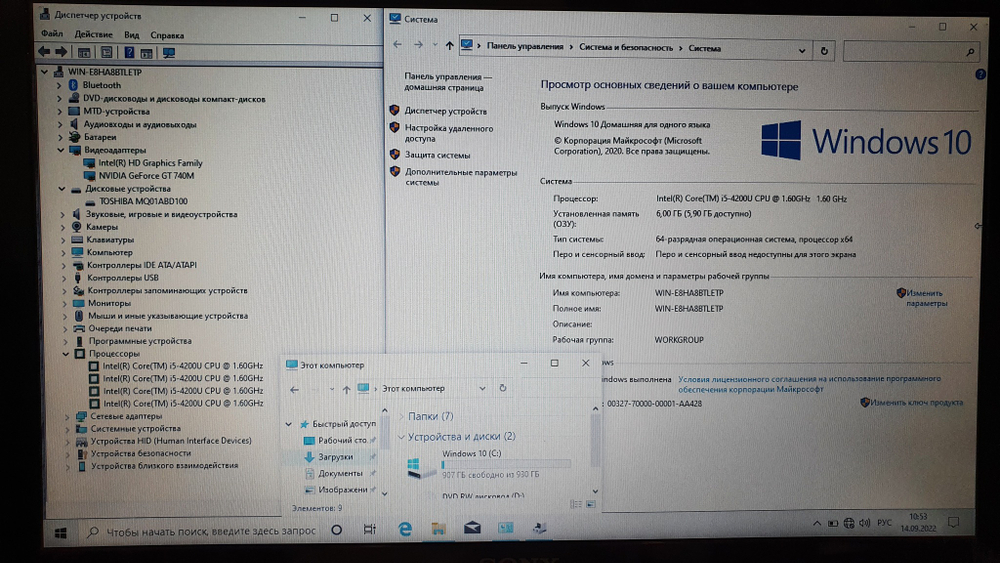Click the Forward arrow in Device Manager toolbar
Image resolution: width=1000 pixels, height=563 pixels.
pos(61,52)
